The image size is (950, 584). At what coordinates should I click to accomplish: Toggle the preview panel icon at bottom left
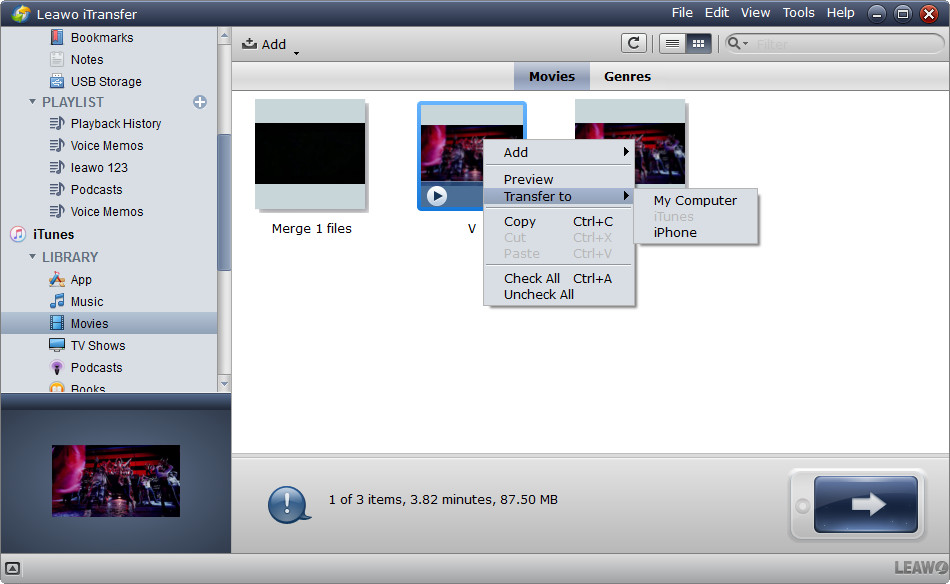coord(13,569)
